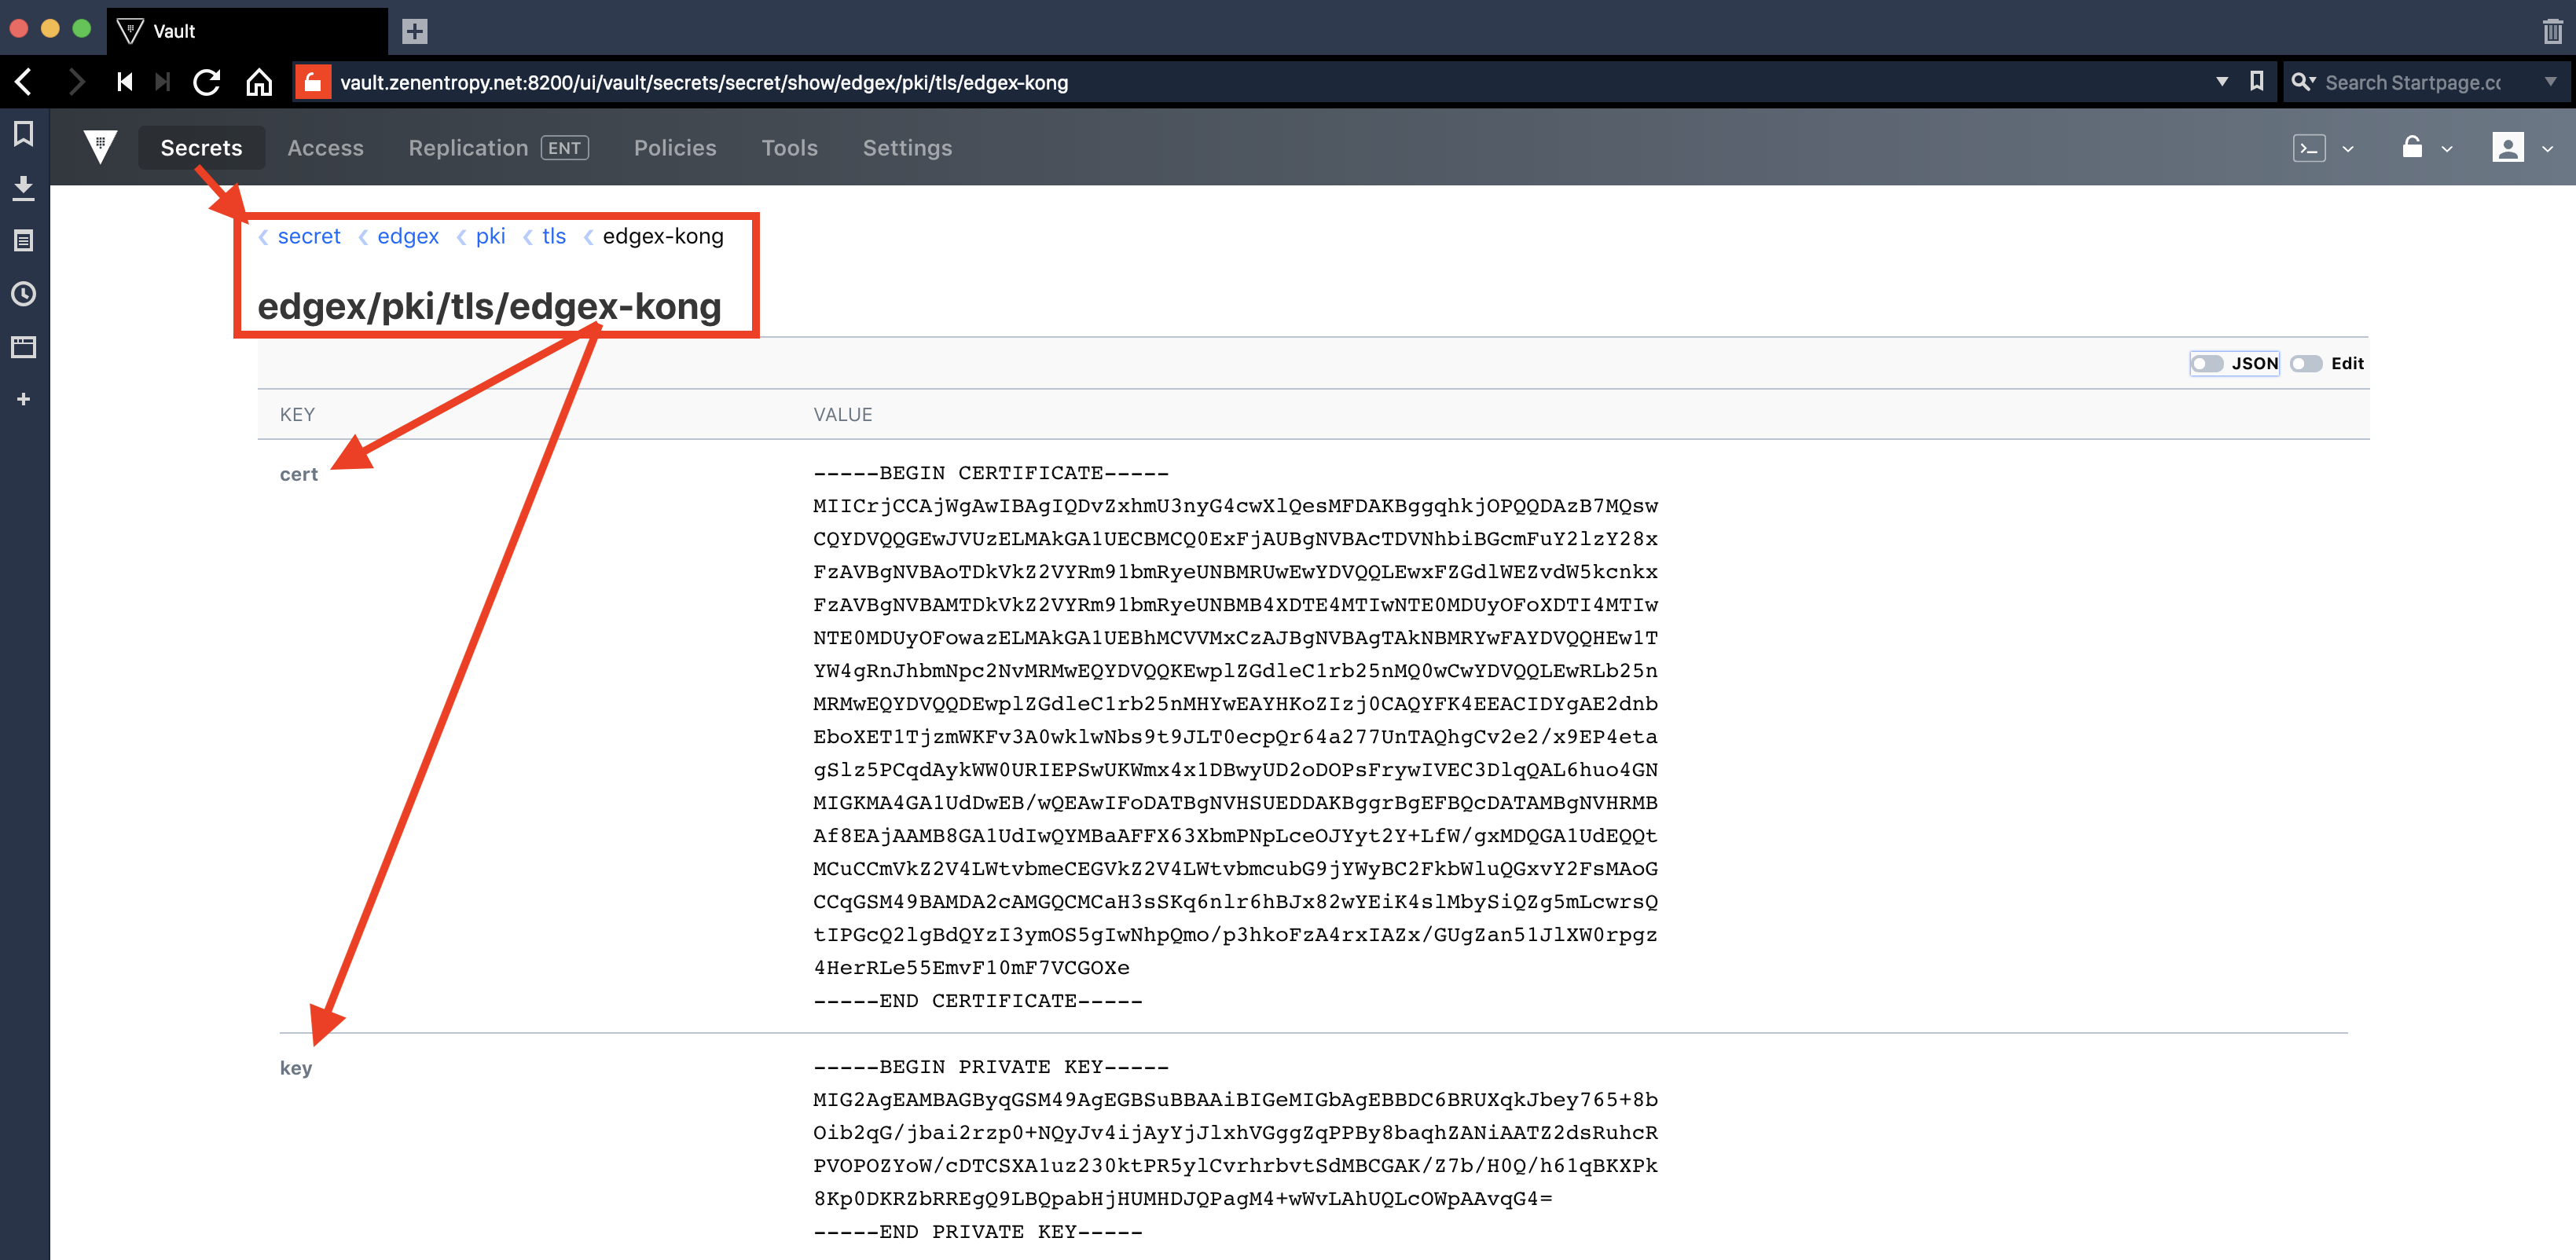Click the new tab plus button

(413, 31)
